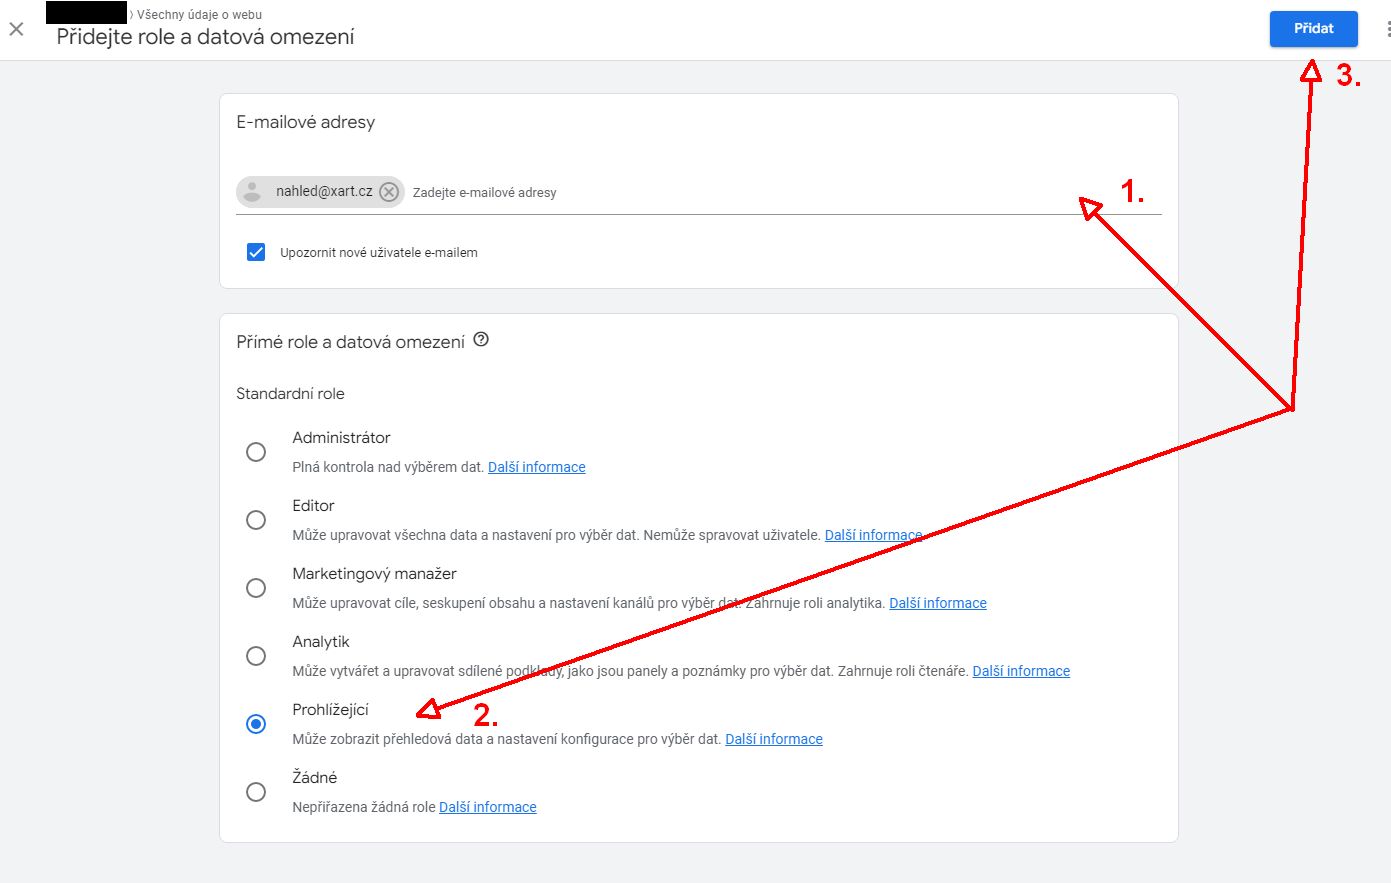Open Další informace link for Administrátor
Screen dimensions: 1391x883
[x=537, y=467]
